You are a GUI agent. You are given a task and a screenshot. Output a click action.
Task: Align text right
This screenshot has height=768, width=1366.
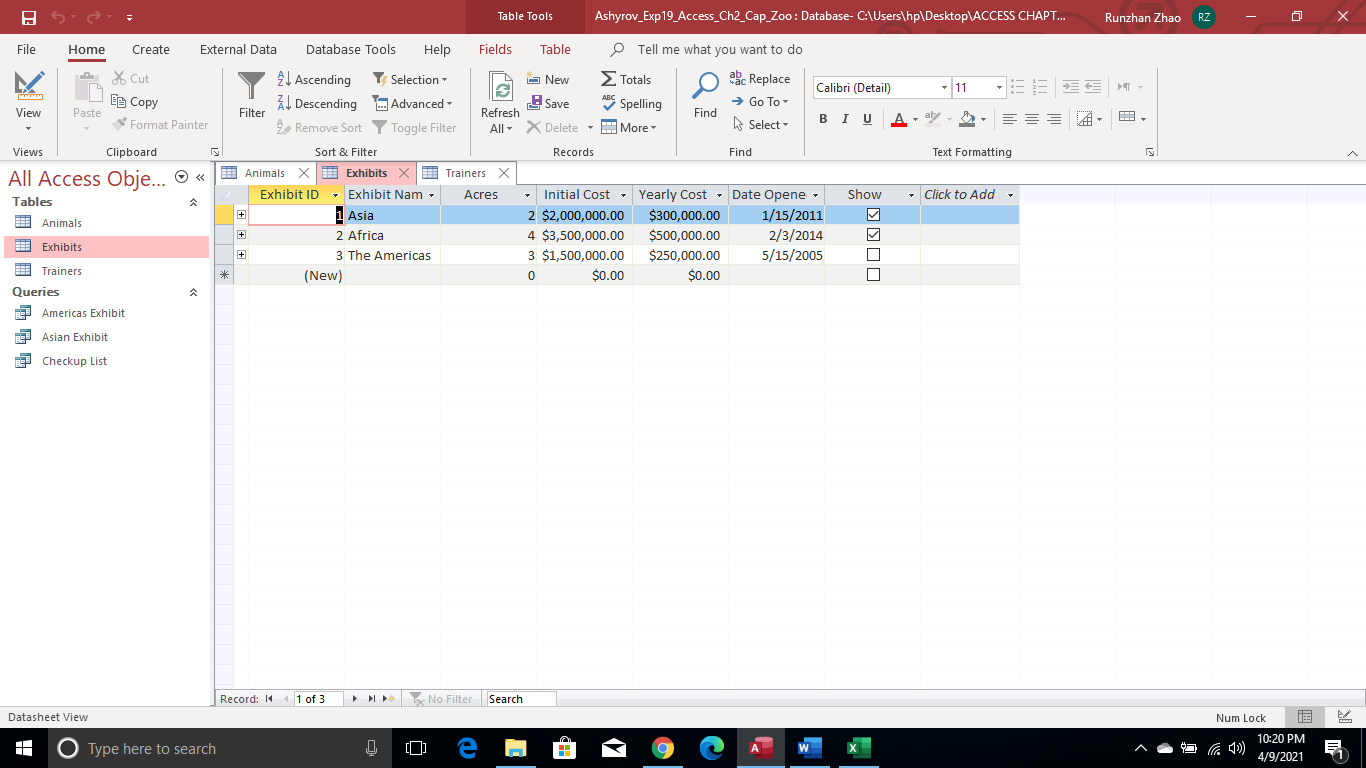coord(1054,119)
